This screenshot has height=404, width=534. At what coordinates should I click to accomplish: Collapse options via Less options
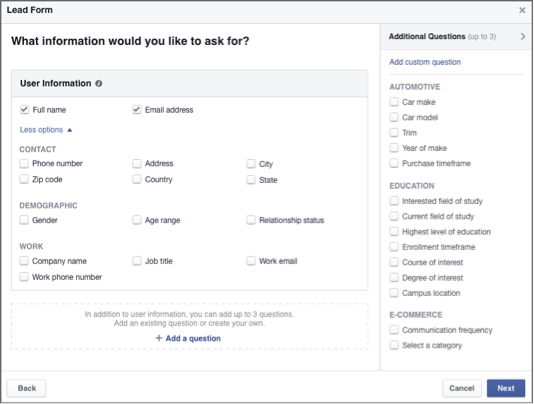tap(46, 130)
